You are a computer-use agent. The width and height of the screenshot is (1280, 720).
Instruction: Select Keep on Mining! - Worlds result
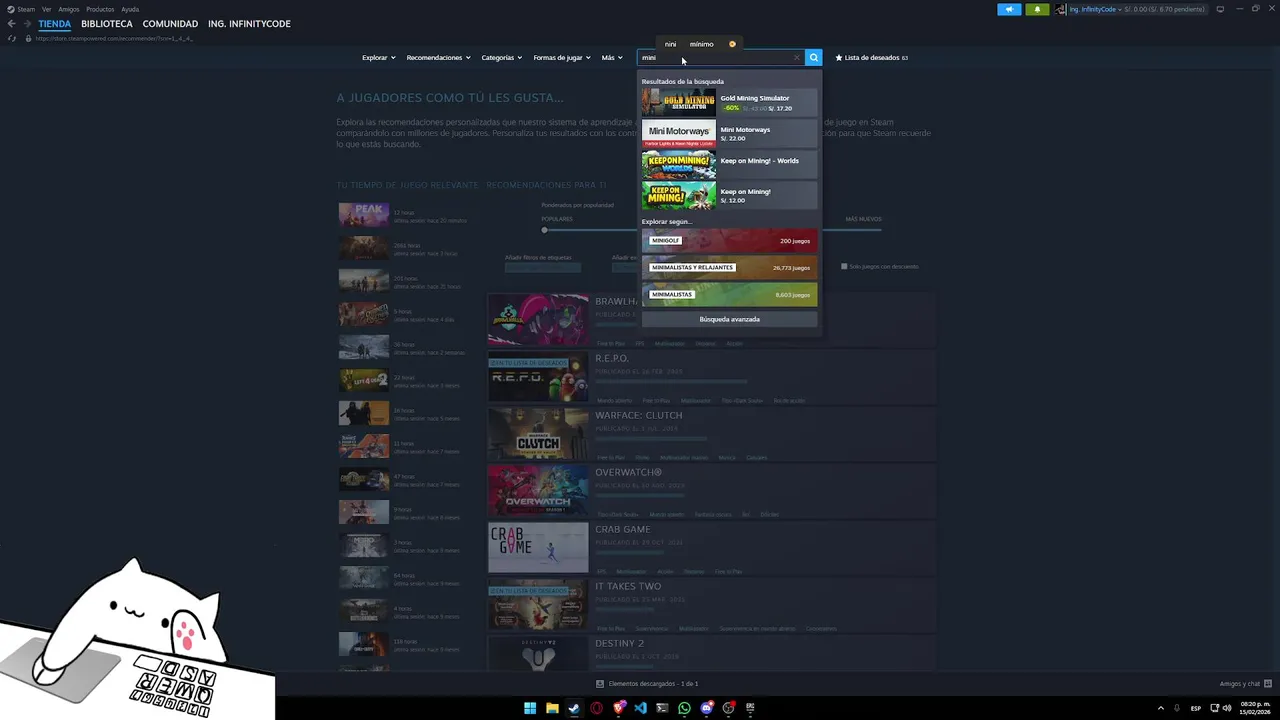tap(729, 165)
